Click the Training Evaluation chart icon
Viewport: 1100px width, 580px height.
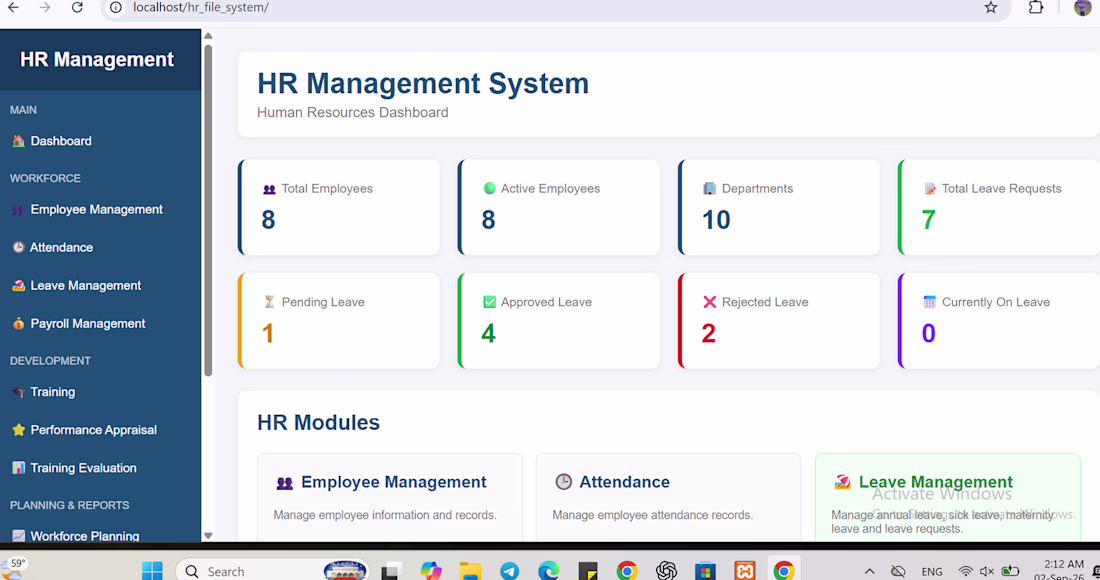point(18,468)
